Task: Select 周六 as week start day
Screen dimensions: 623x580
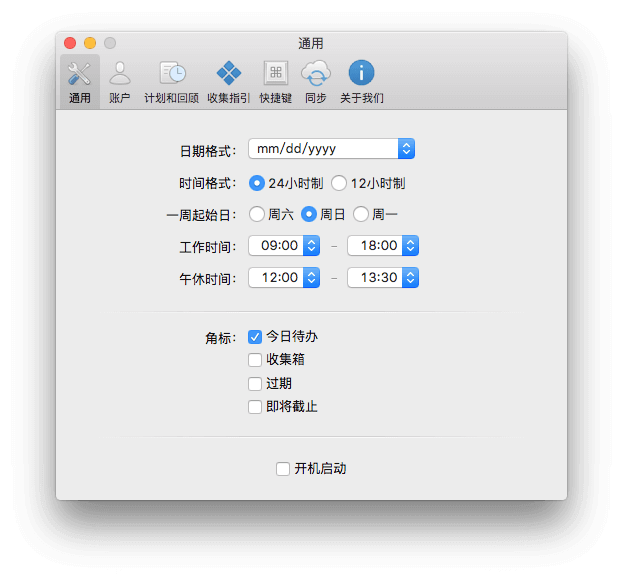Action: pos(257,214)
